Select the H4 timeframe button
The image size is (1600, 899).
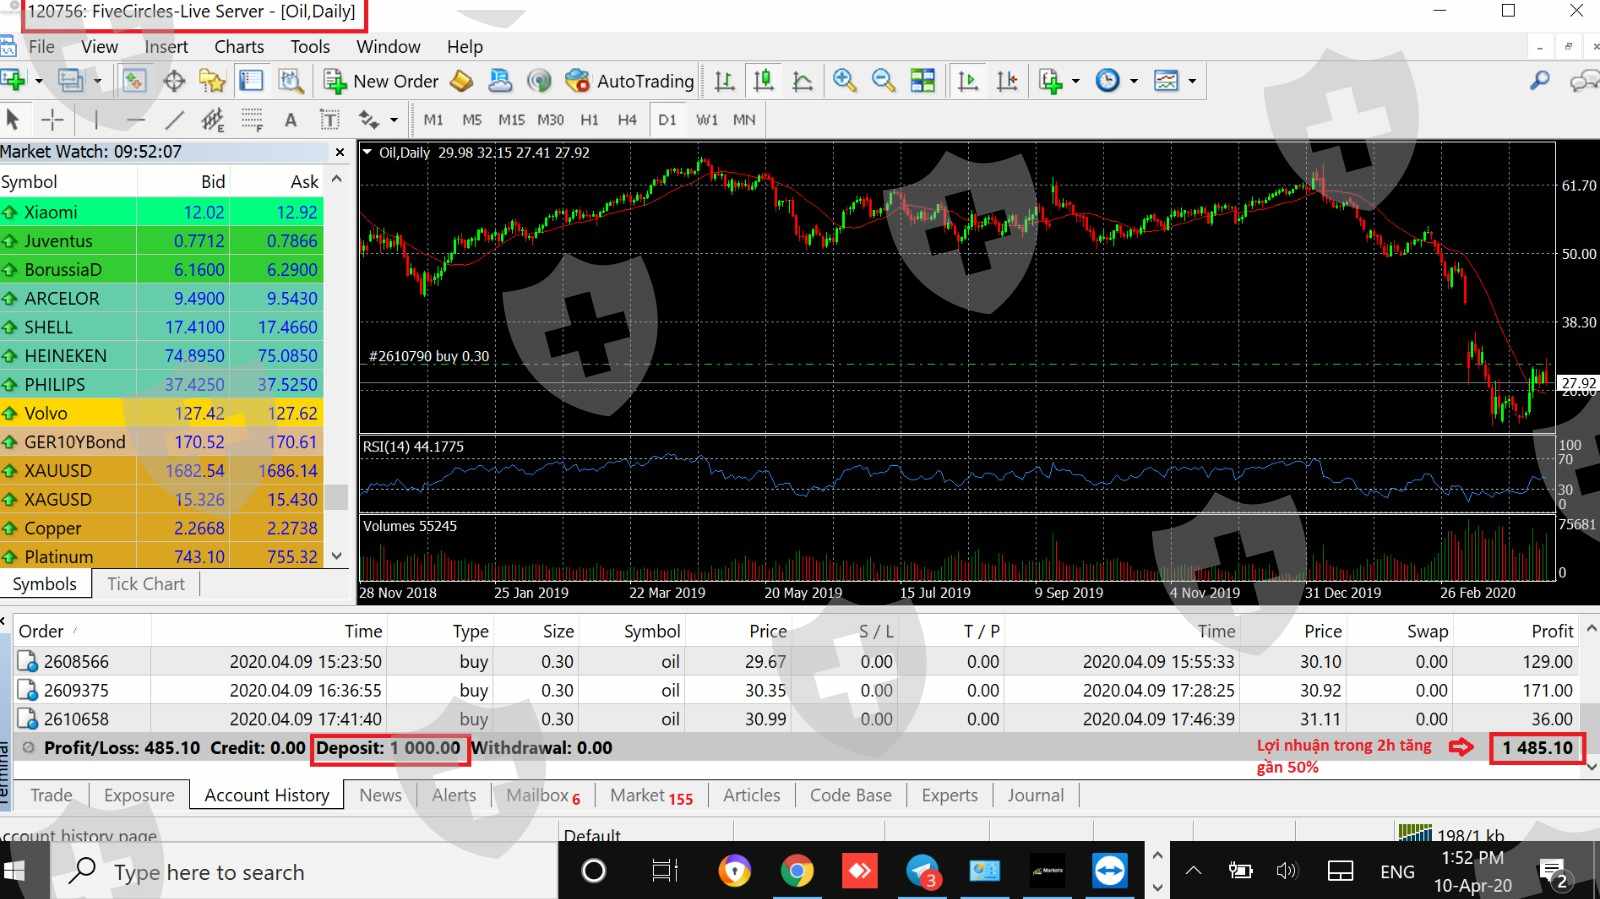tap(627, 120)
